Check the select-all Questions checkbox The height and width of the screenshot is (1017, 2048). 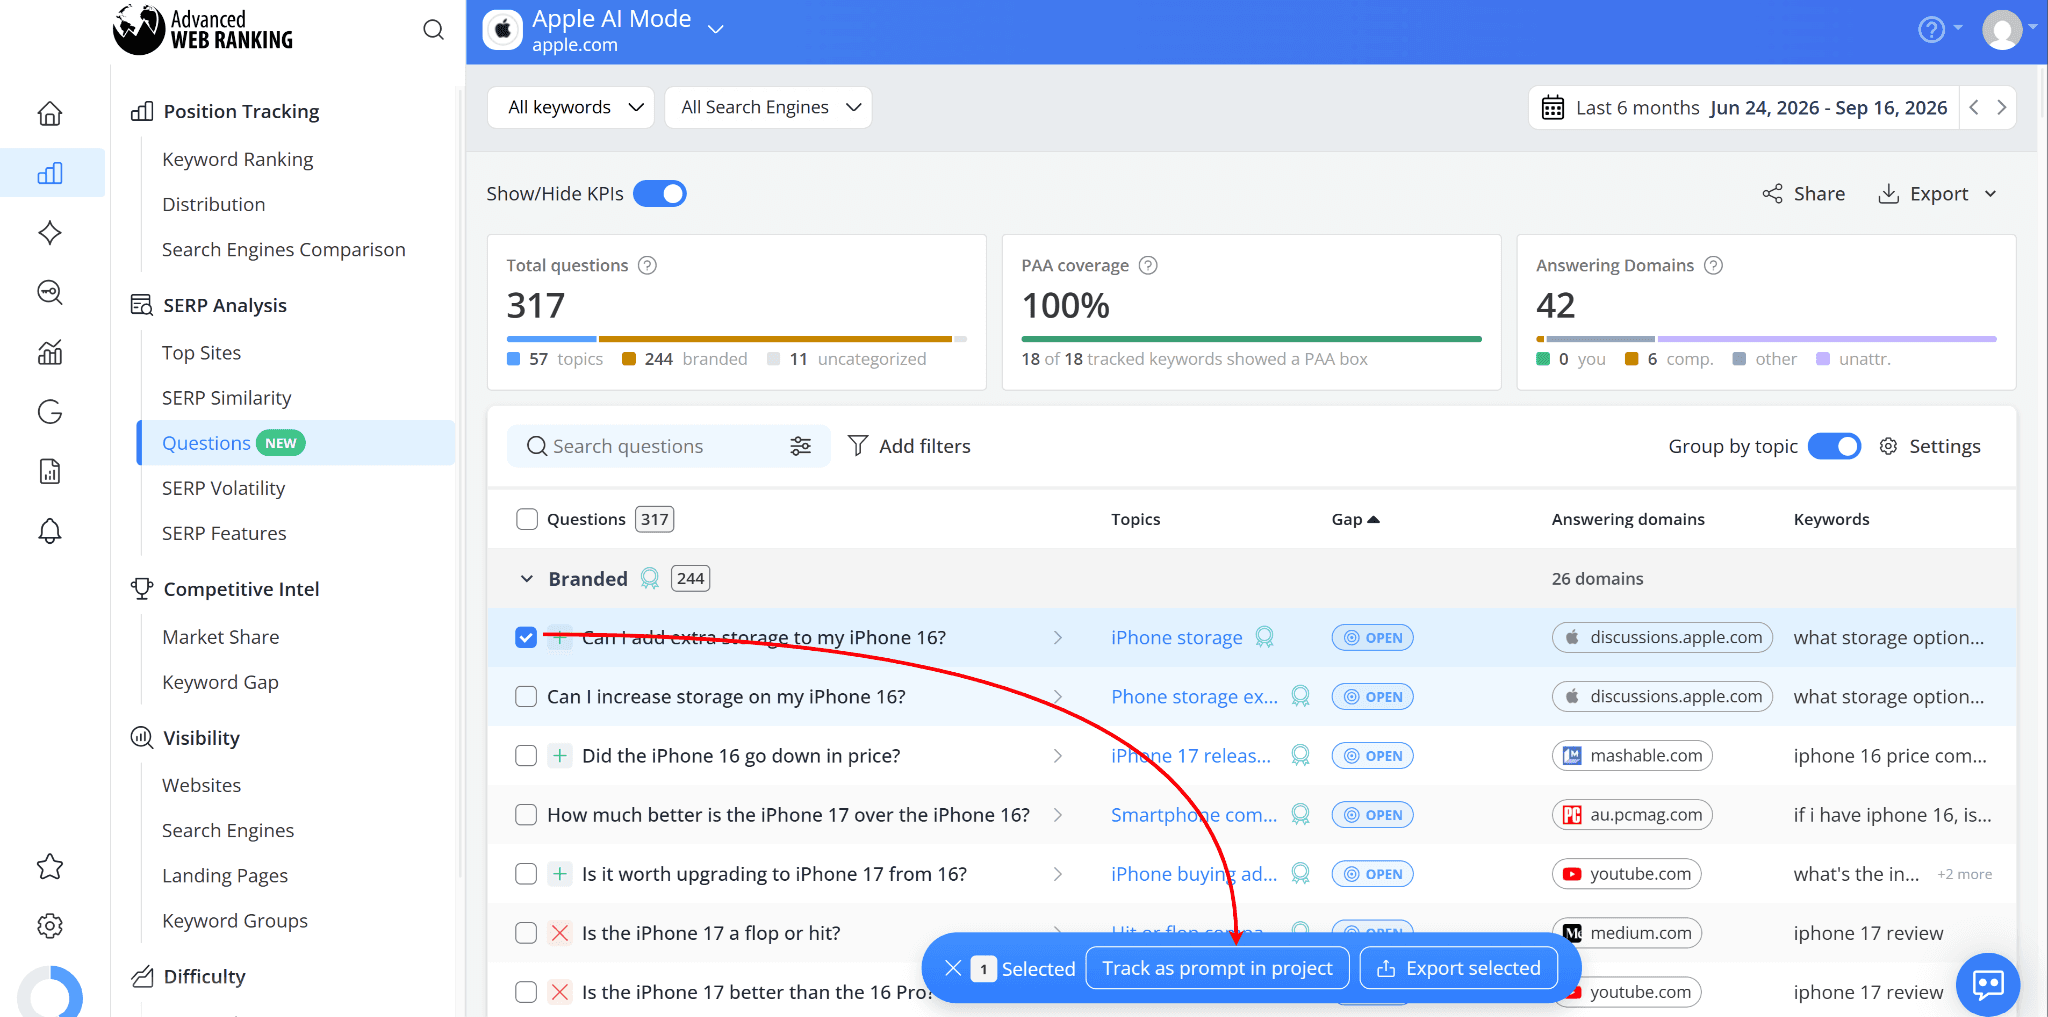pyautogui.click(x=527, y=519)
